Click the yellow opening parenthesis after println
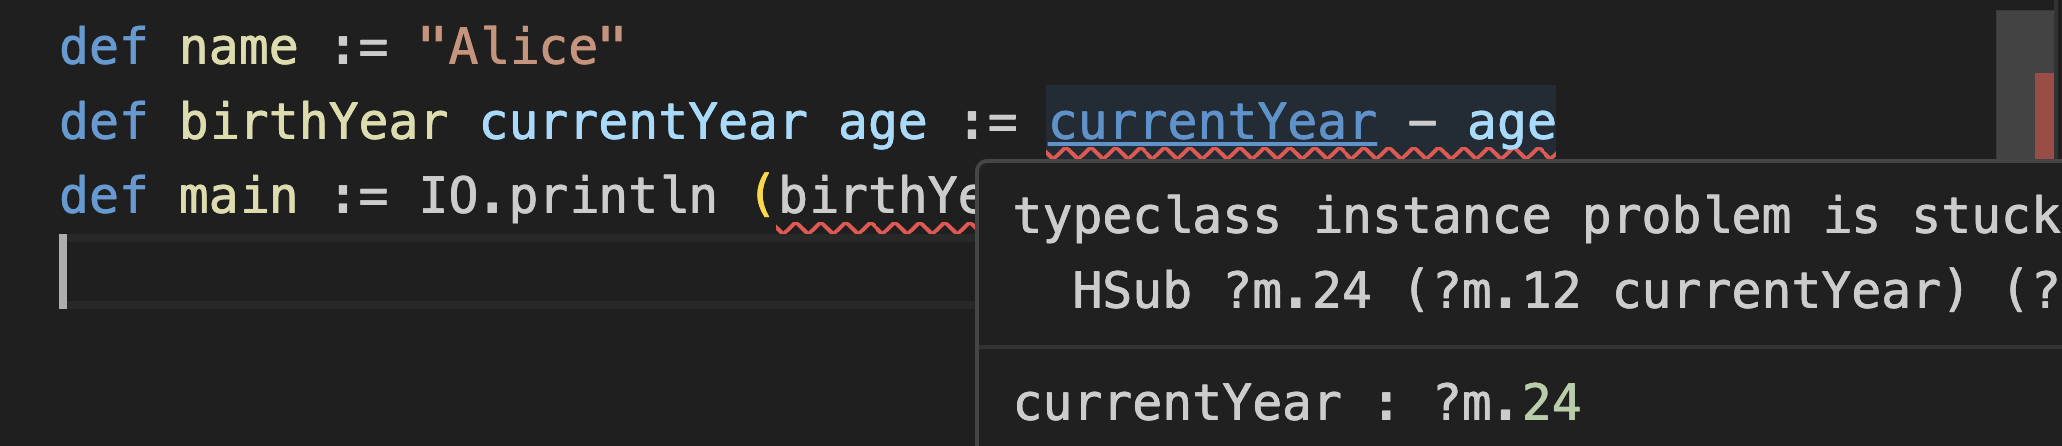 (x=763, y=196)
